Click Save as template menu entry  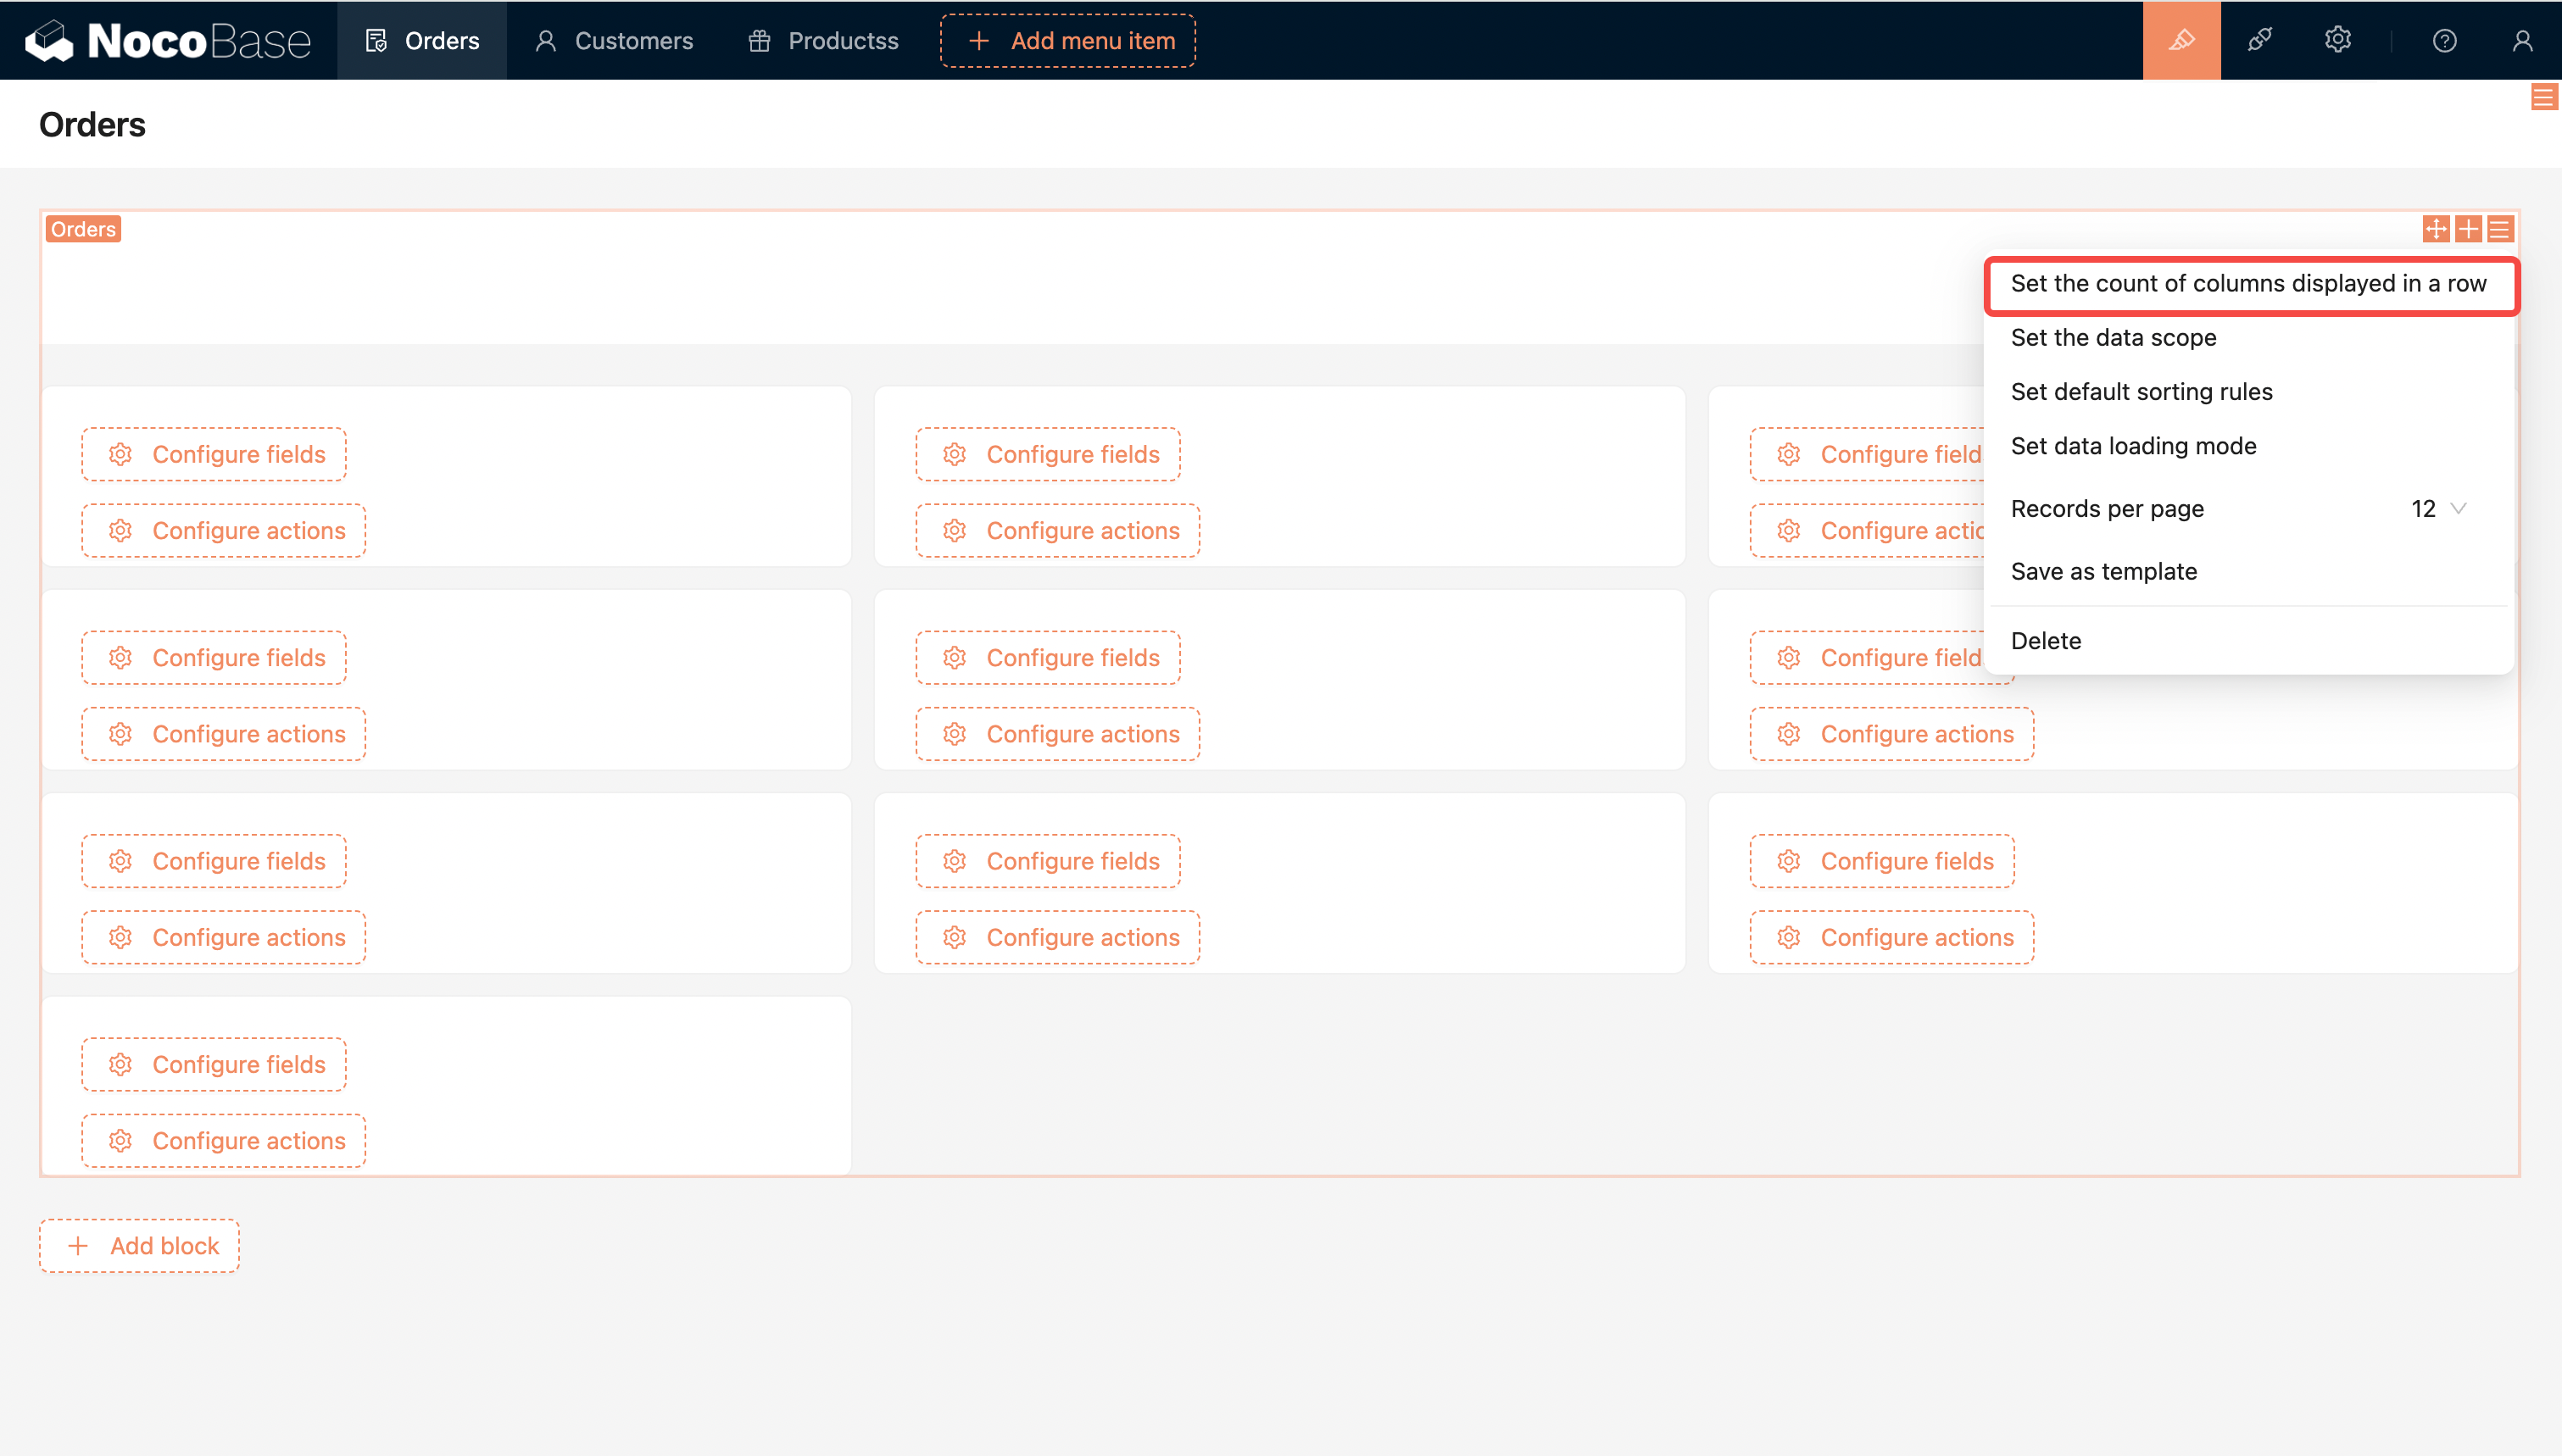(2103, 571)
